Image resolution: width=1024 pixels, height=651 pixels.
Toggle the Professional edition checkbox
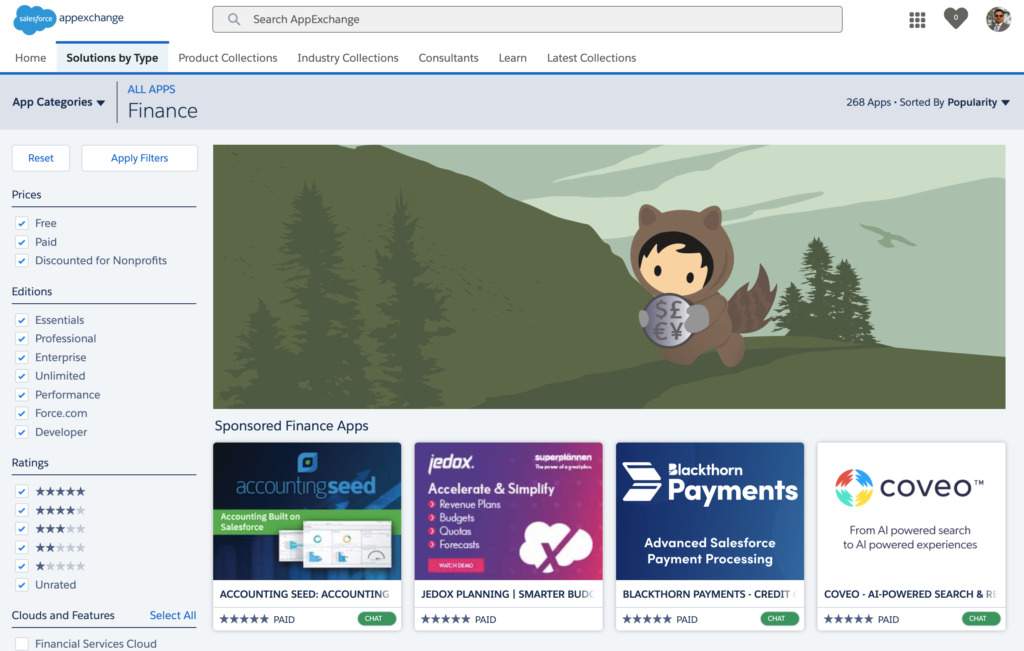point(22,339)
